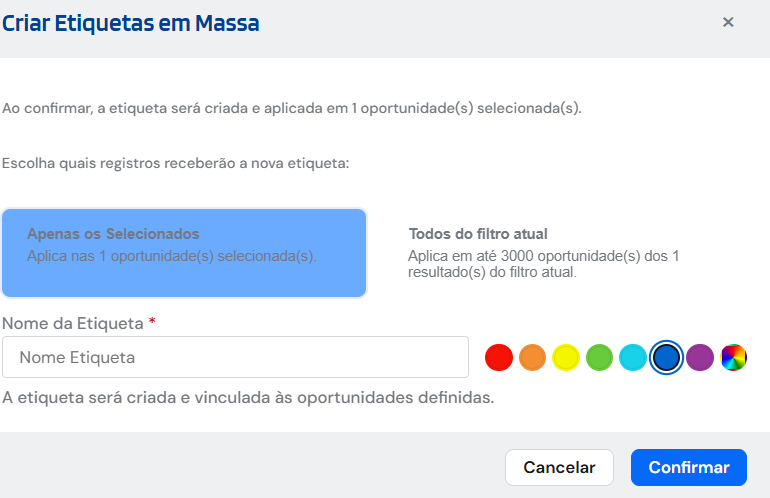Set the label color to purple
Image resolution: width=770 pixels, height=498 pixels.
click(700, 357)
